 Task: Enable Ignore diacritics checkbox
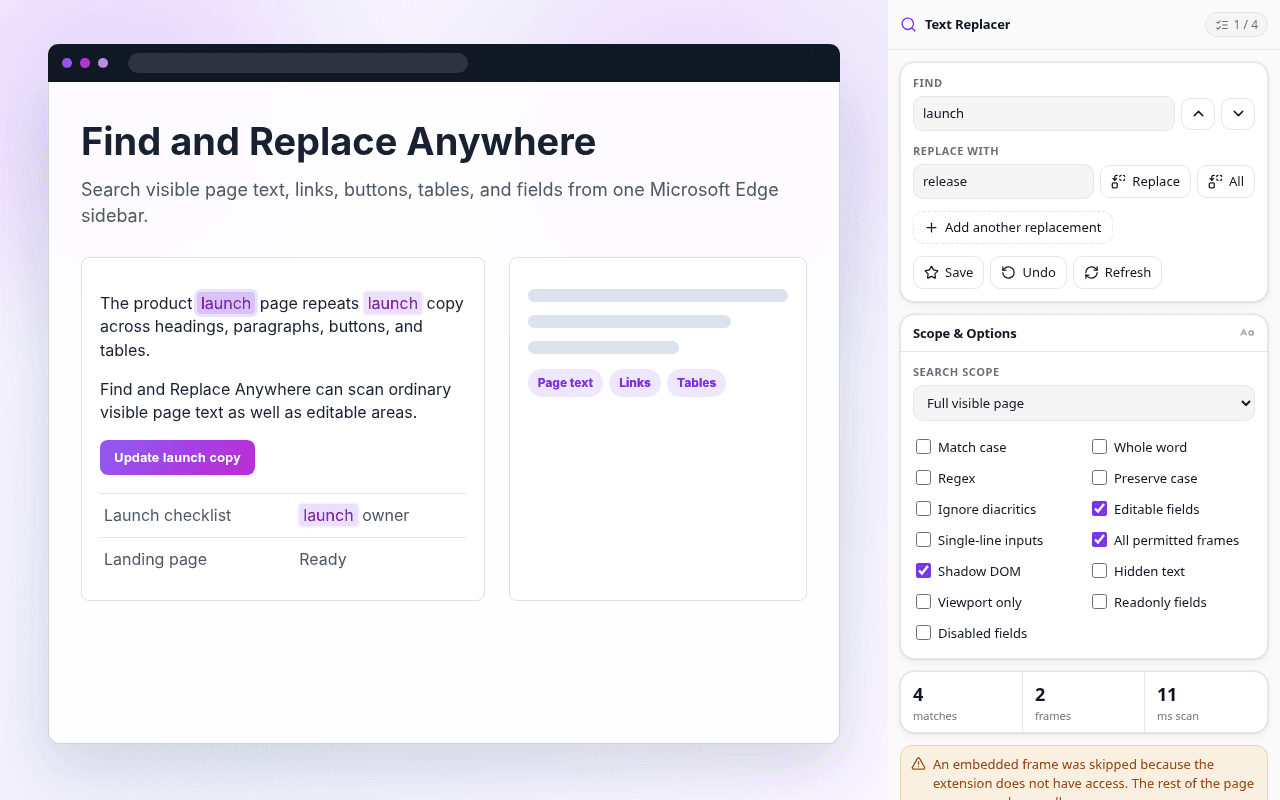click(923, 509)
